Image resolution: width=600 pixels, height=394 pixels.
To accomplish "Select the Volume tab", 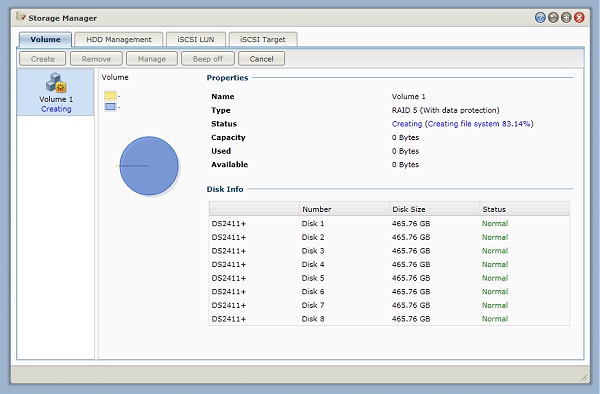I will click(45, 39).
